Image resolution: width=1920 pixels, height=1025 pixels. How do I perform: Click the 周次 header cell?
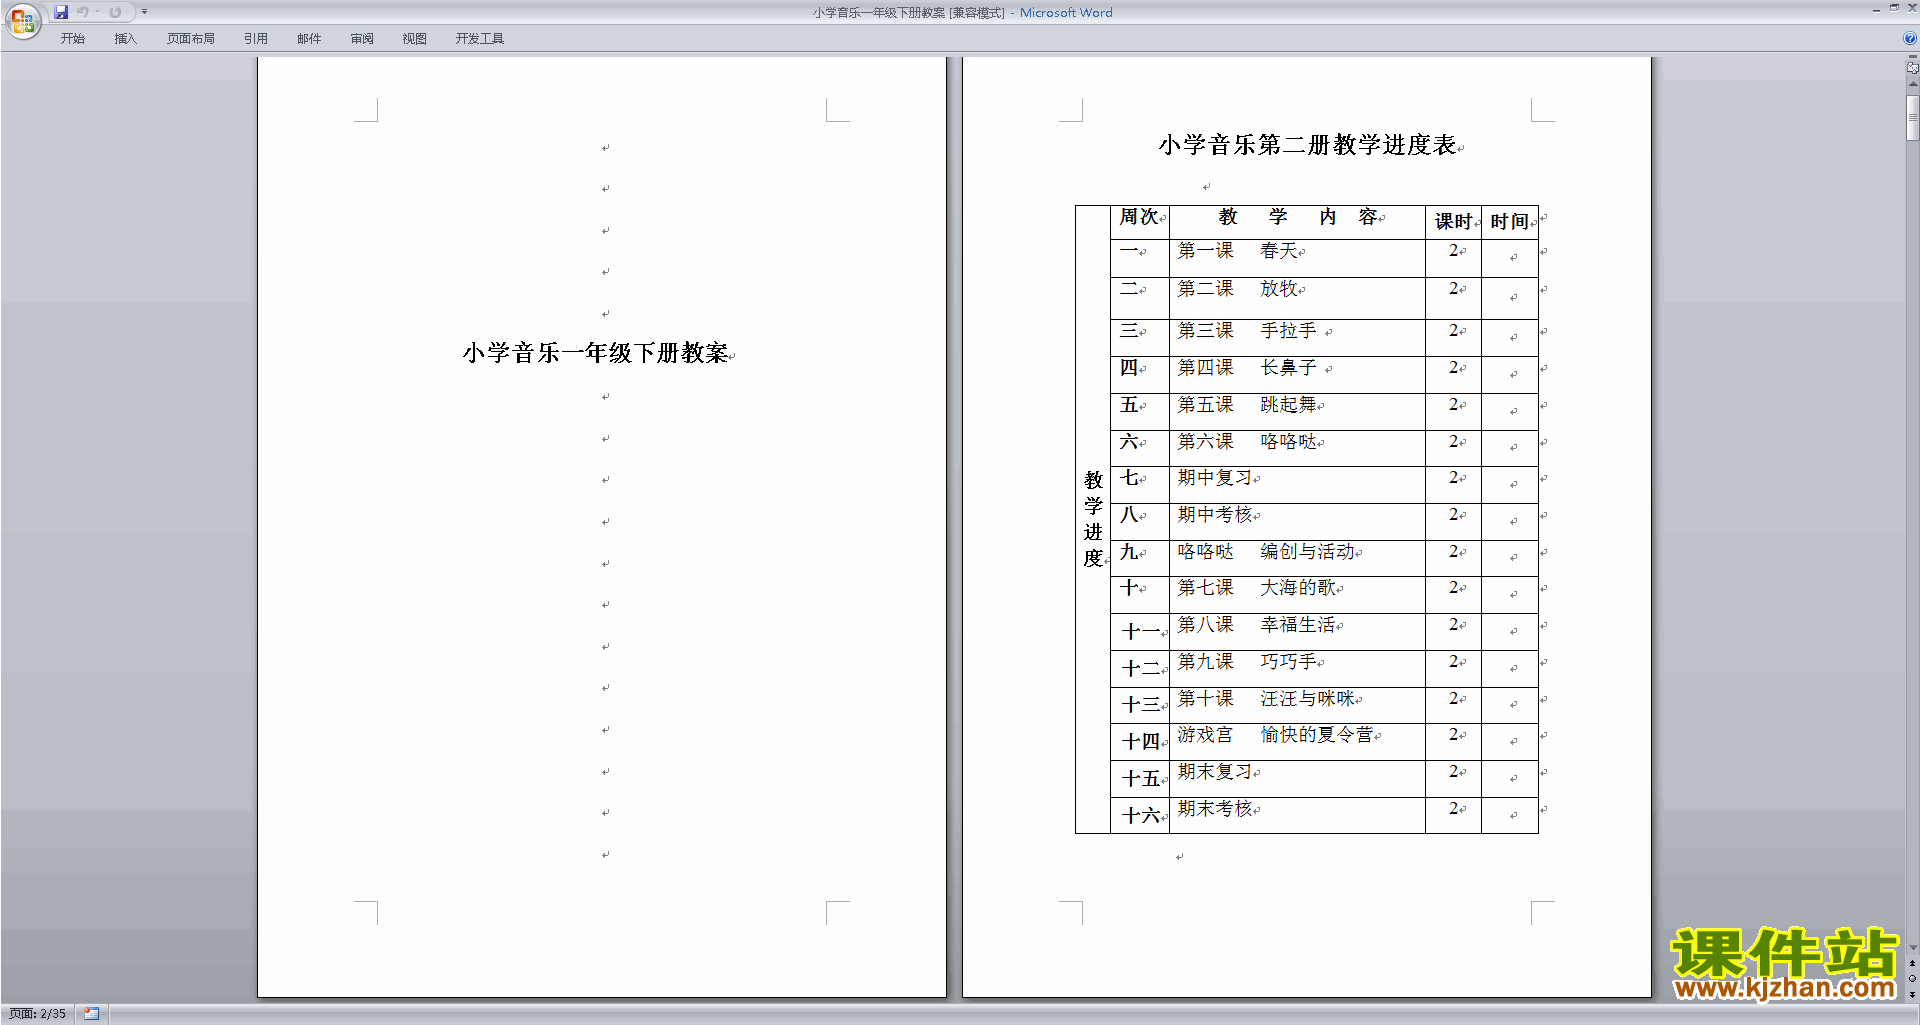coord(1140,222)
